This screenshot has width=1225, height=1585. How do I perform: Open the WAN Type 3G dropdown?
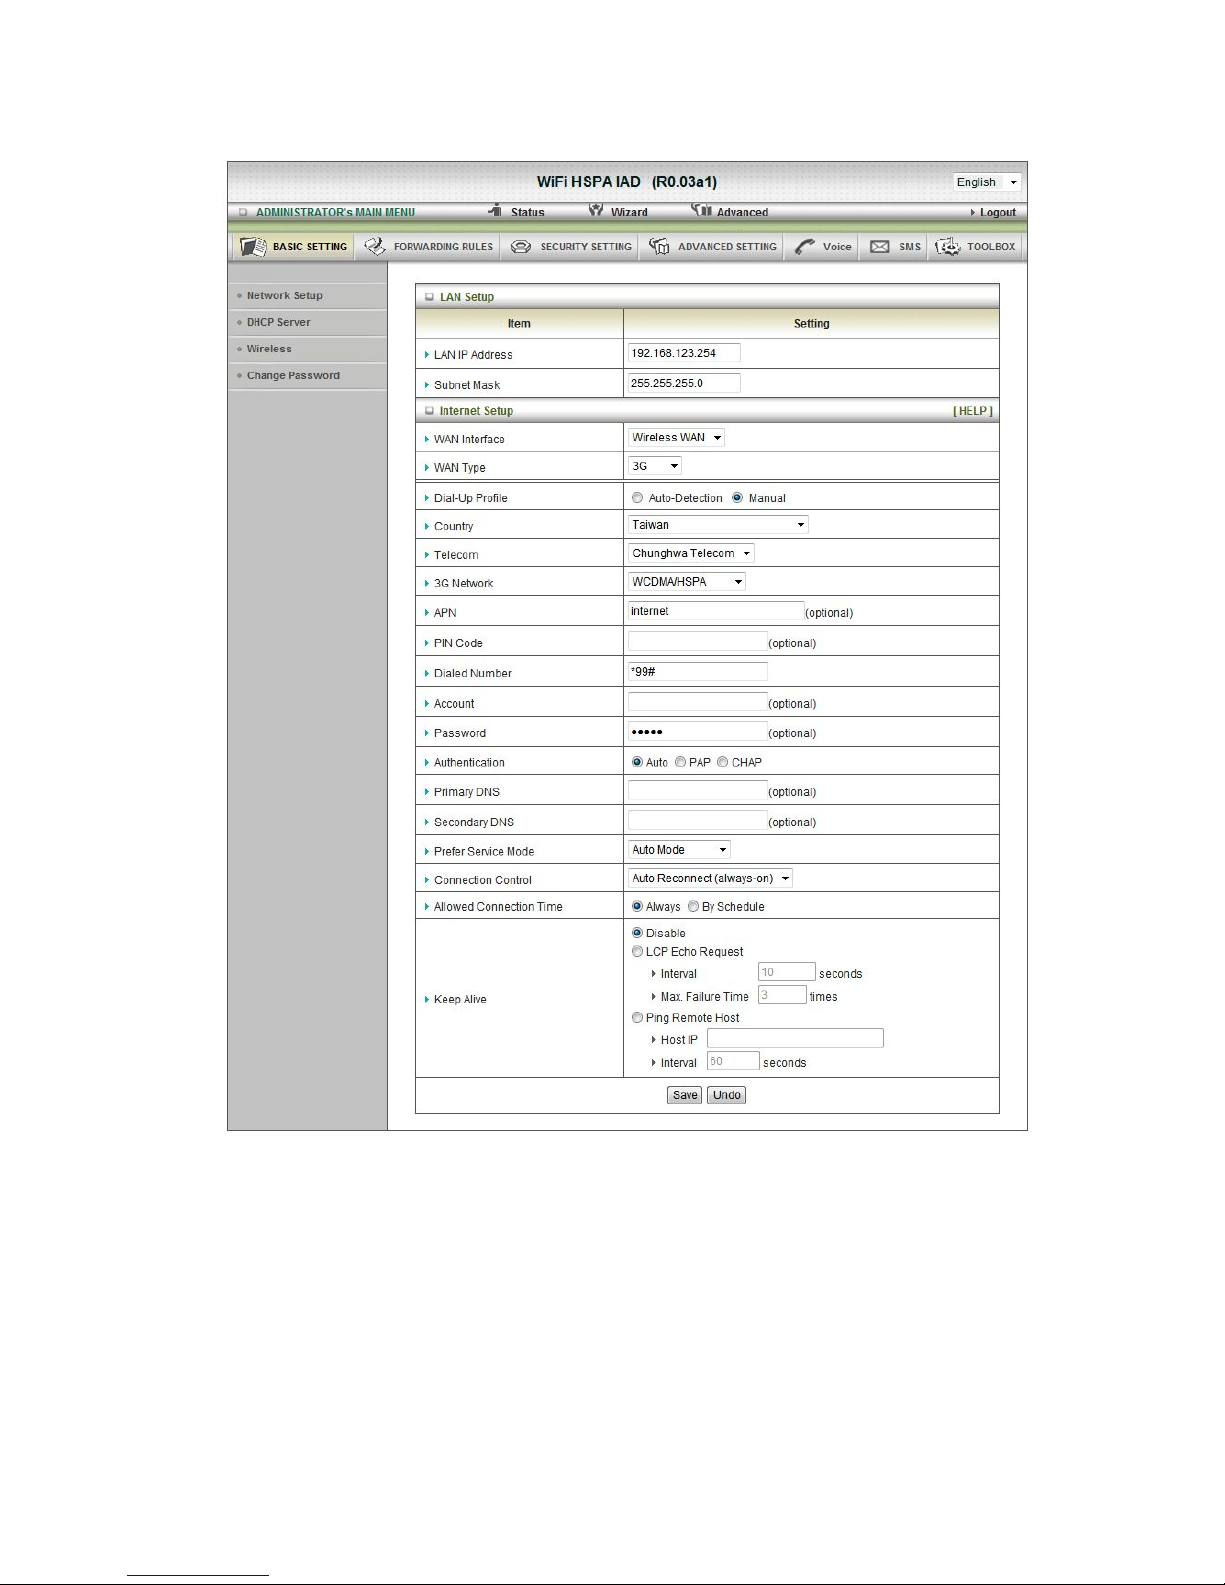(655, 466)
